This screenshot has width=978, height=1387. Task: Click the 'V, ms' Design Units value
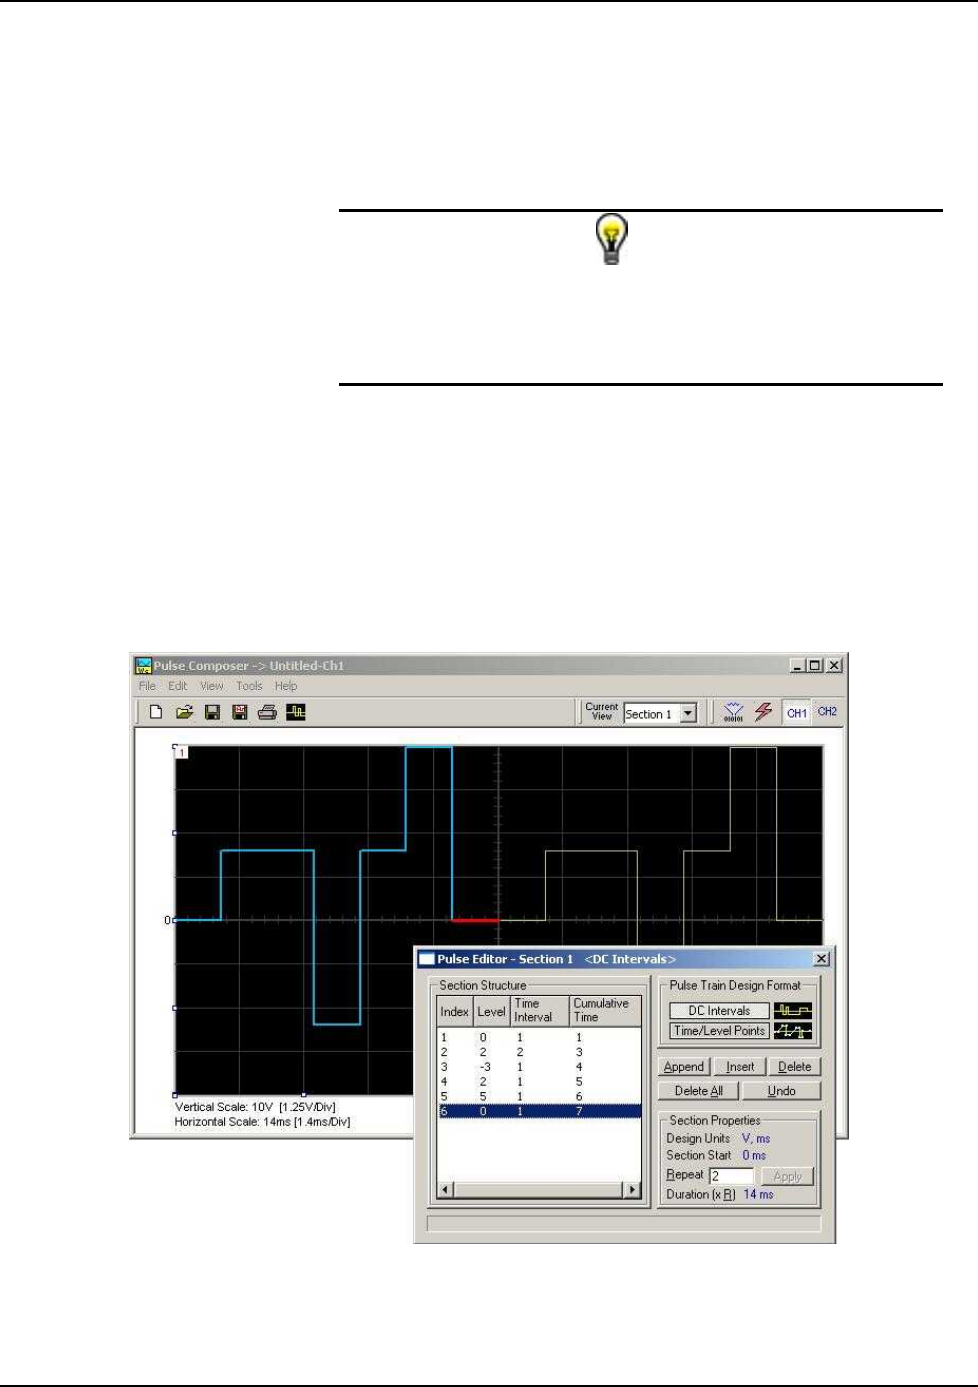point(756,1139)
